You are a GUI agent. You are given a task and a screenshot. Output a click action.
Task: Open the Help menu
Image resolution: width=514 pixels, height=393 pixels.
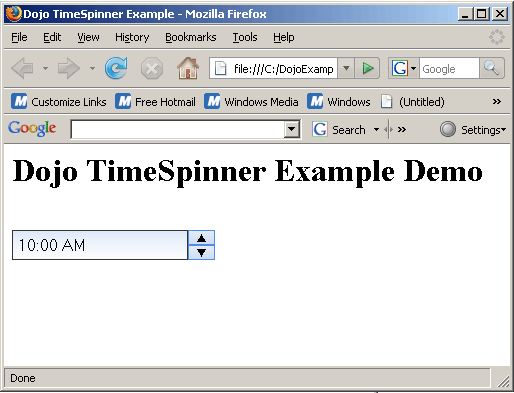point(284,37)
